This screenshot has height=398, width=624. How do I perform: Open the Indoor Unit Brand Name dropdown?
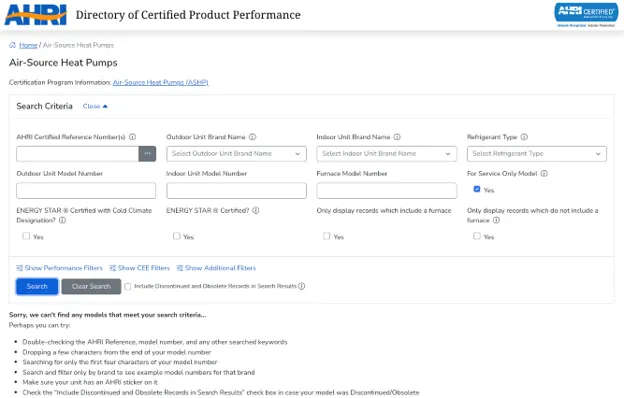tap(386, 154)
